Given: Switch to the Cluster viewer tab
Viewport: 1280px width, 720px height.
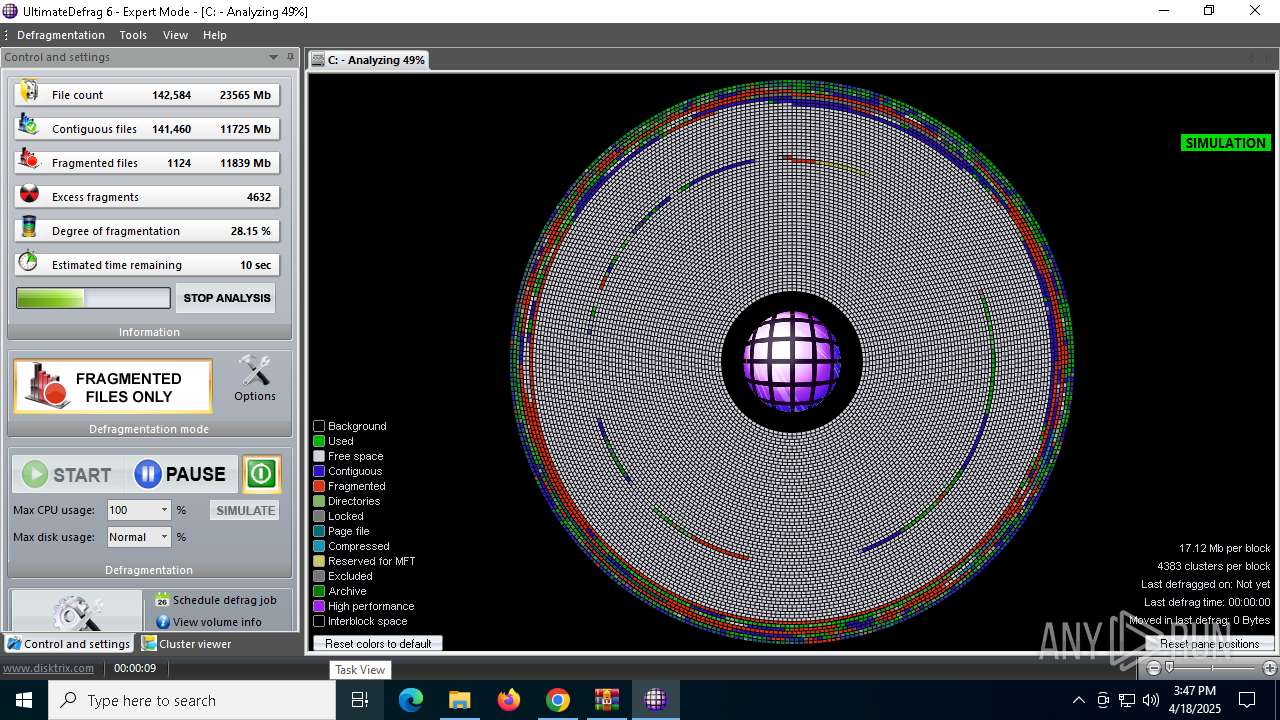Looking at the screenshot, I should point(187,644).
